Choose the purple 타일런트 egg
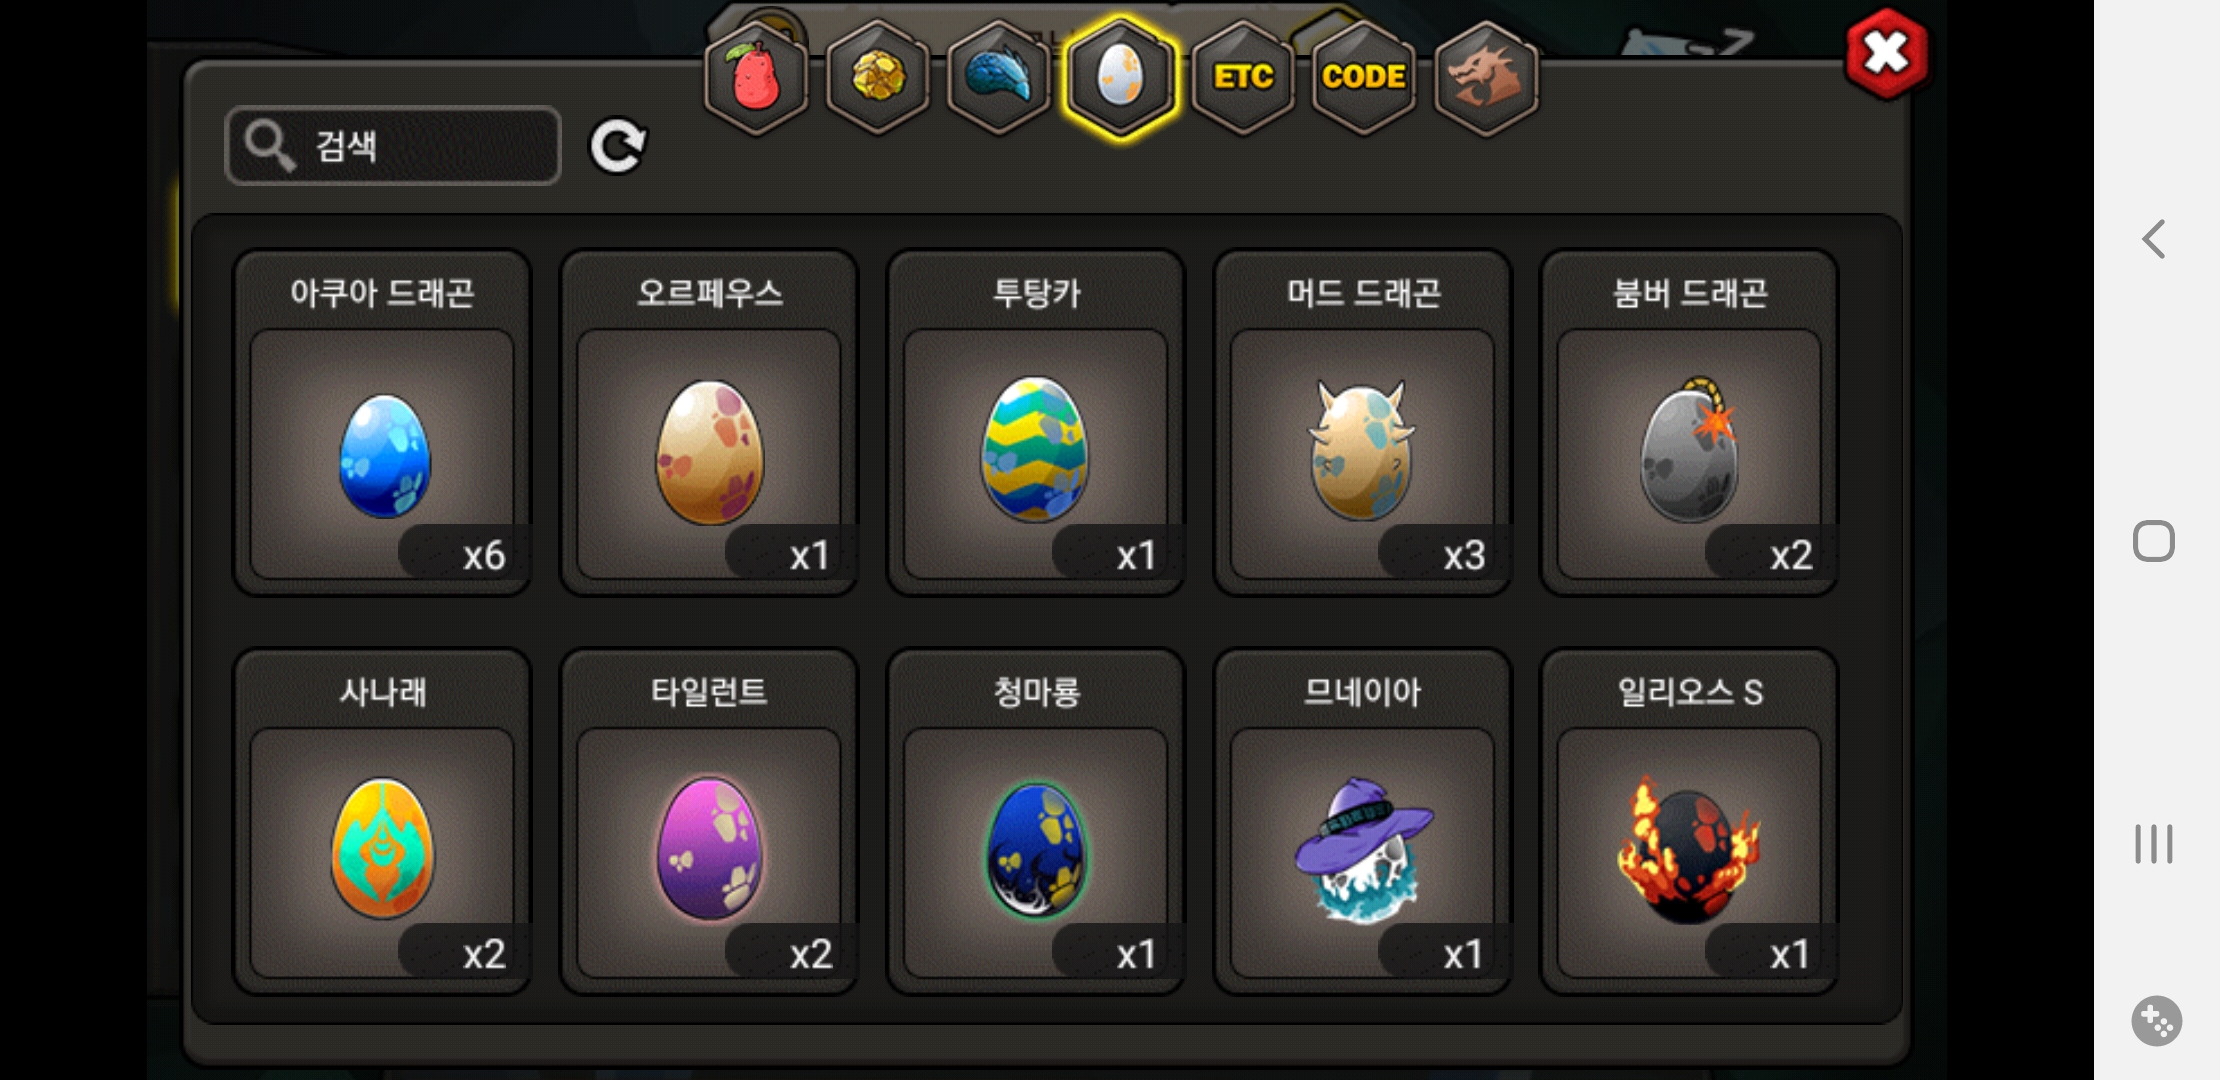Viewport: 2220px width, 1080px height. click(709, 821)
